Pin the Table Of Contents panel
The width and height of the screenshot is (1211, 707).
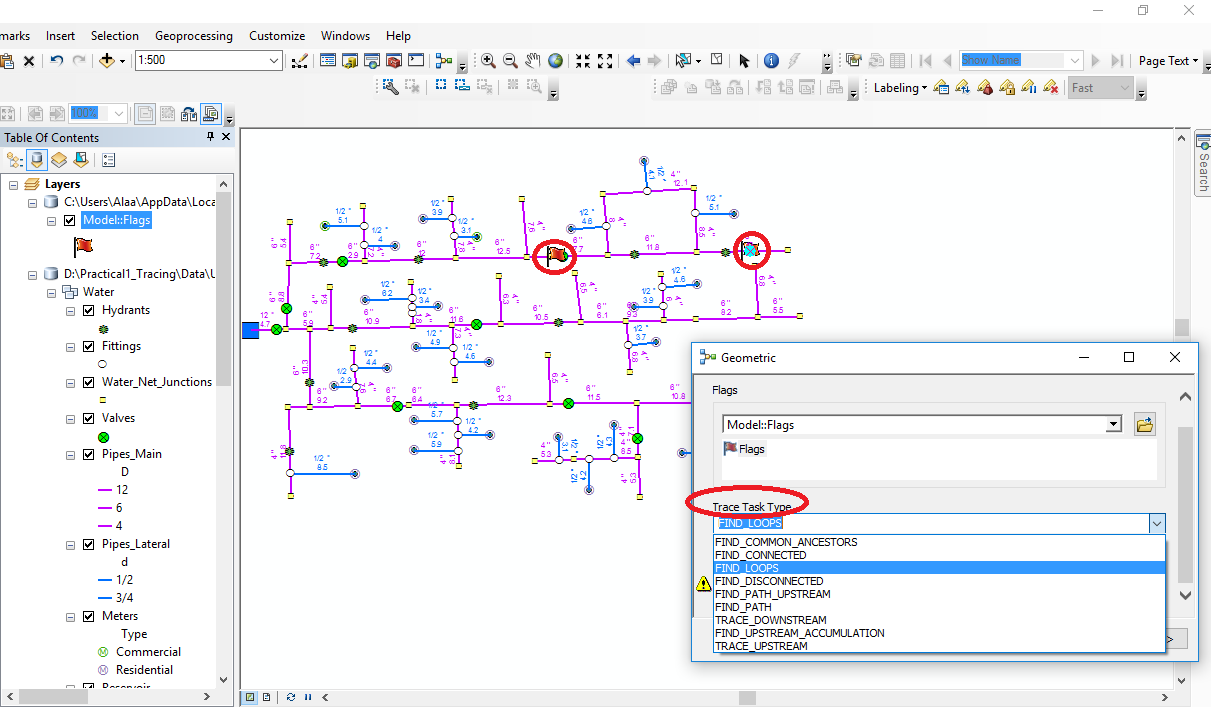[210, 137]
